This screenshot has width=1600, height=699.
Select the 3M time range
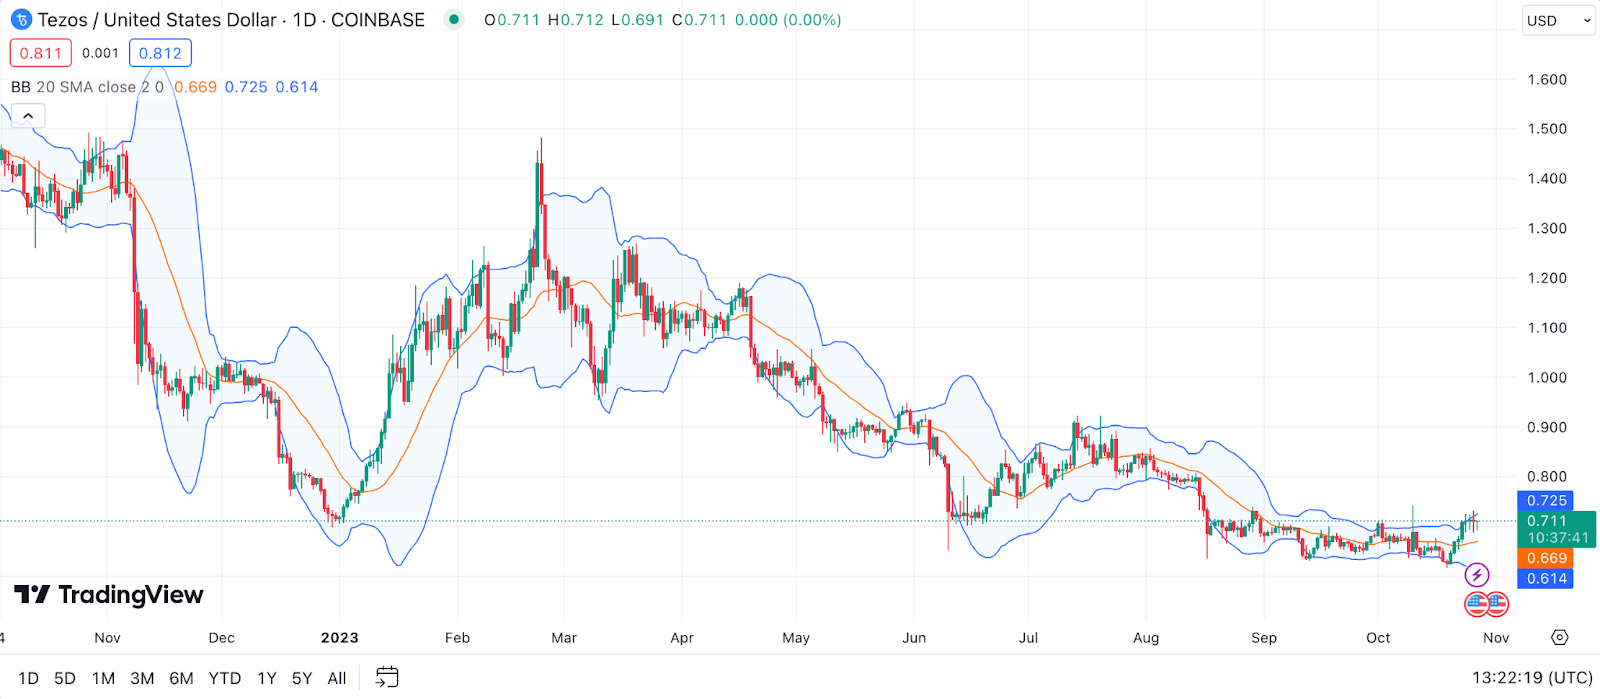tap(142, 678)
